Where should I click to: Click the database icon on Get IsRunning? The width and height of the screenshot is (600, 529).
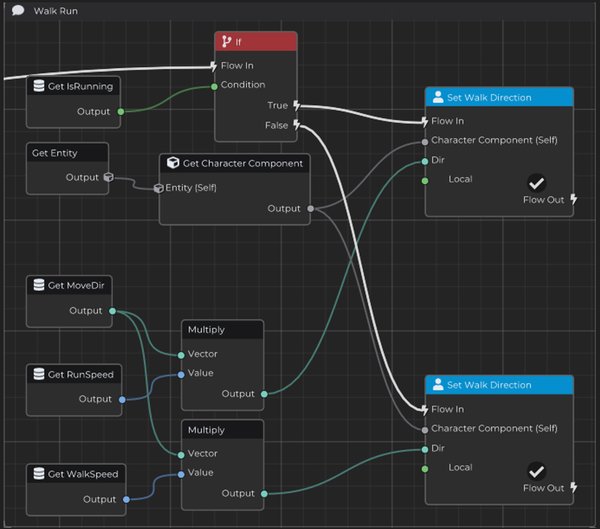point(39,86)
